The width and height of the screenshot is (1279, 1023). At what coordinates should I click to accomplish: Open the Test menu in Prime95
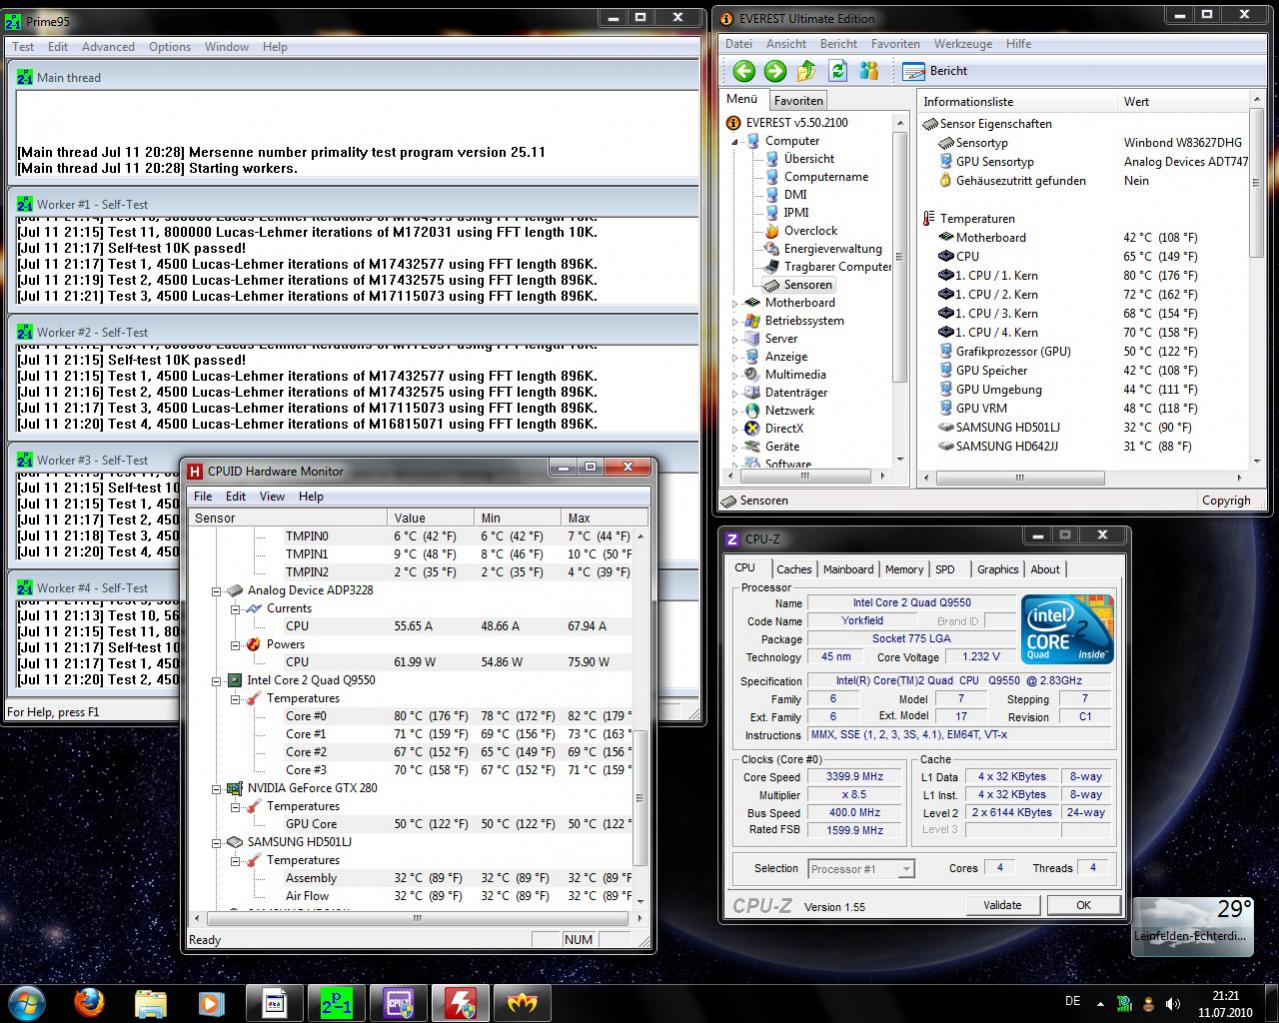[x=23, y=47]
